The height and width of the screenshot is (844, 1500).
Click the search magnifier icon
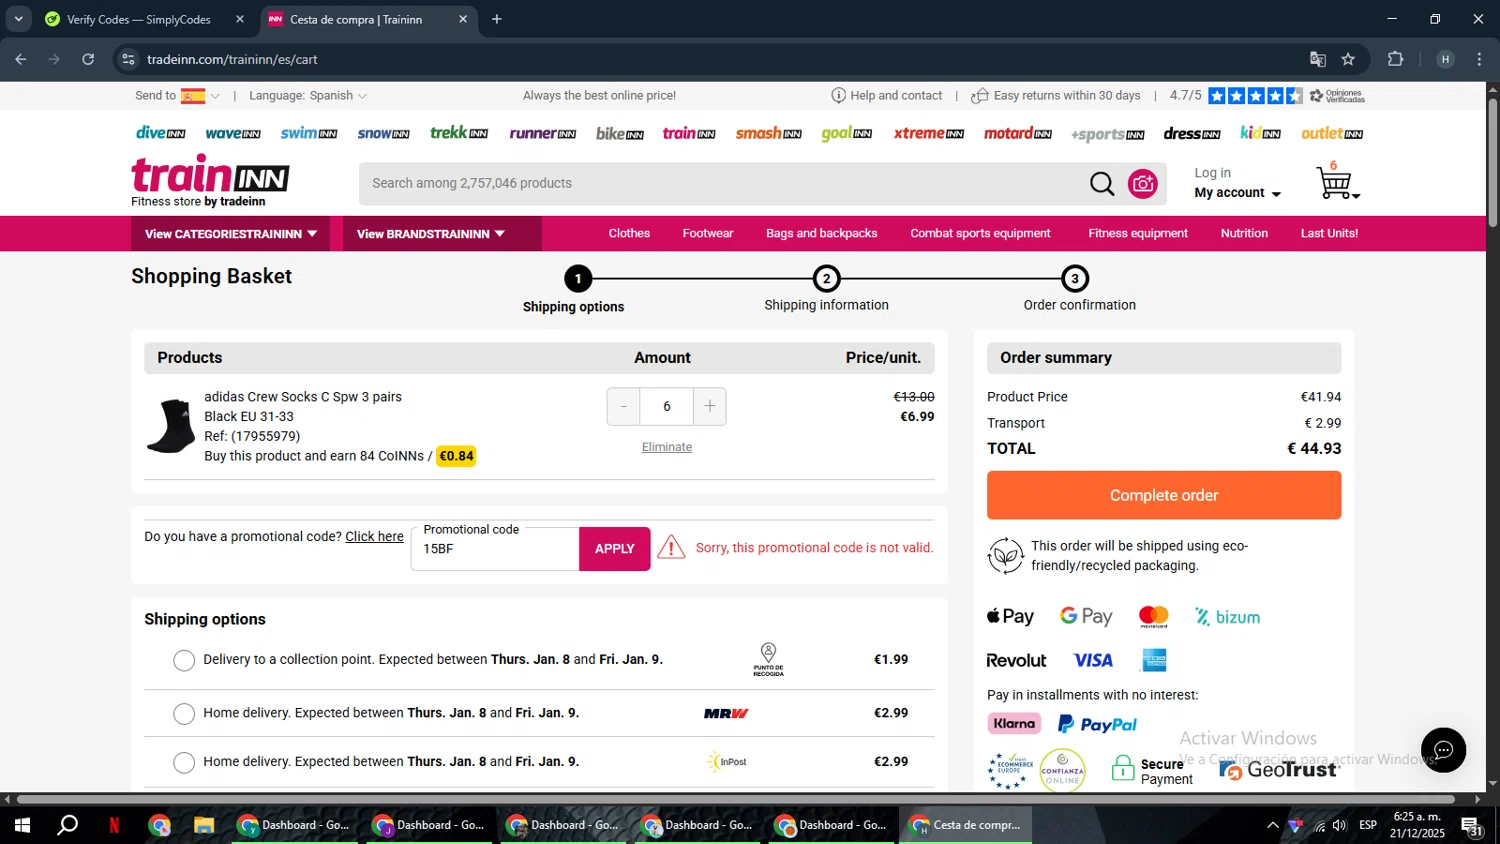tap(1102, 184)
